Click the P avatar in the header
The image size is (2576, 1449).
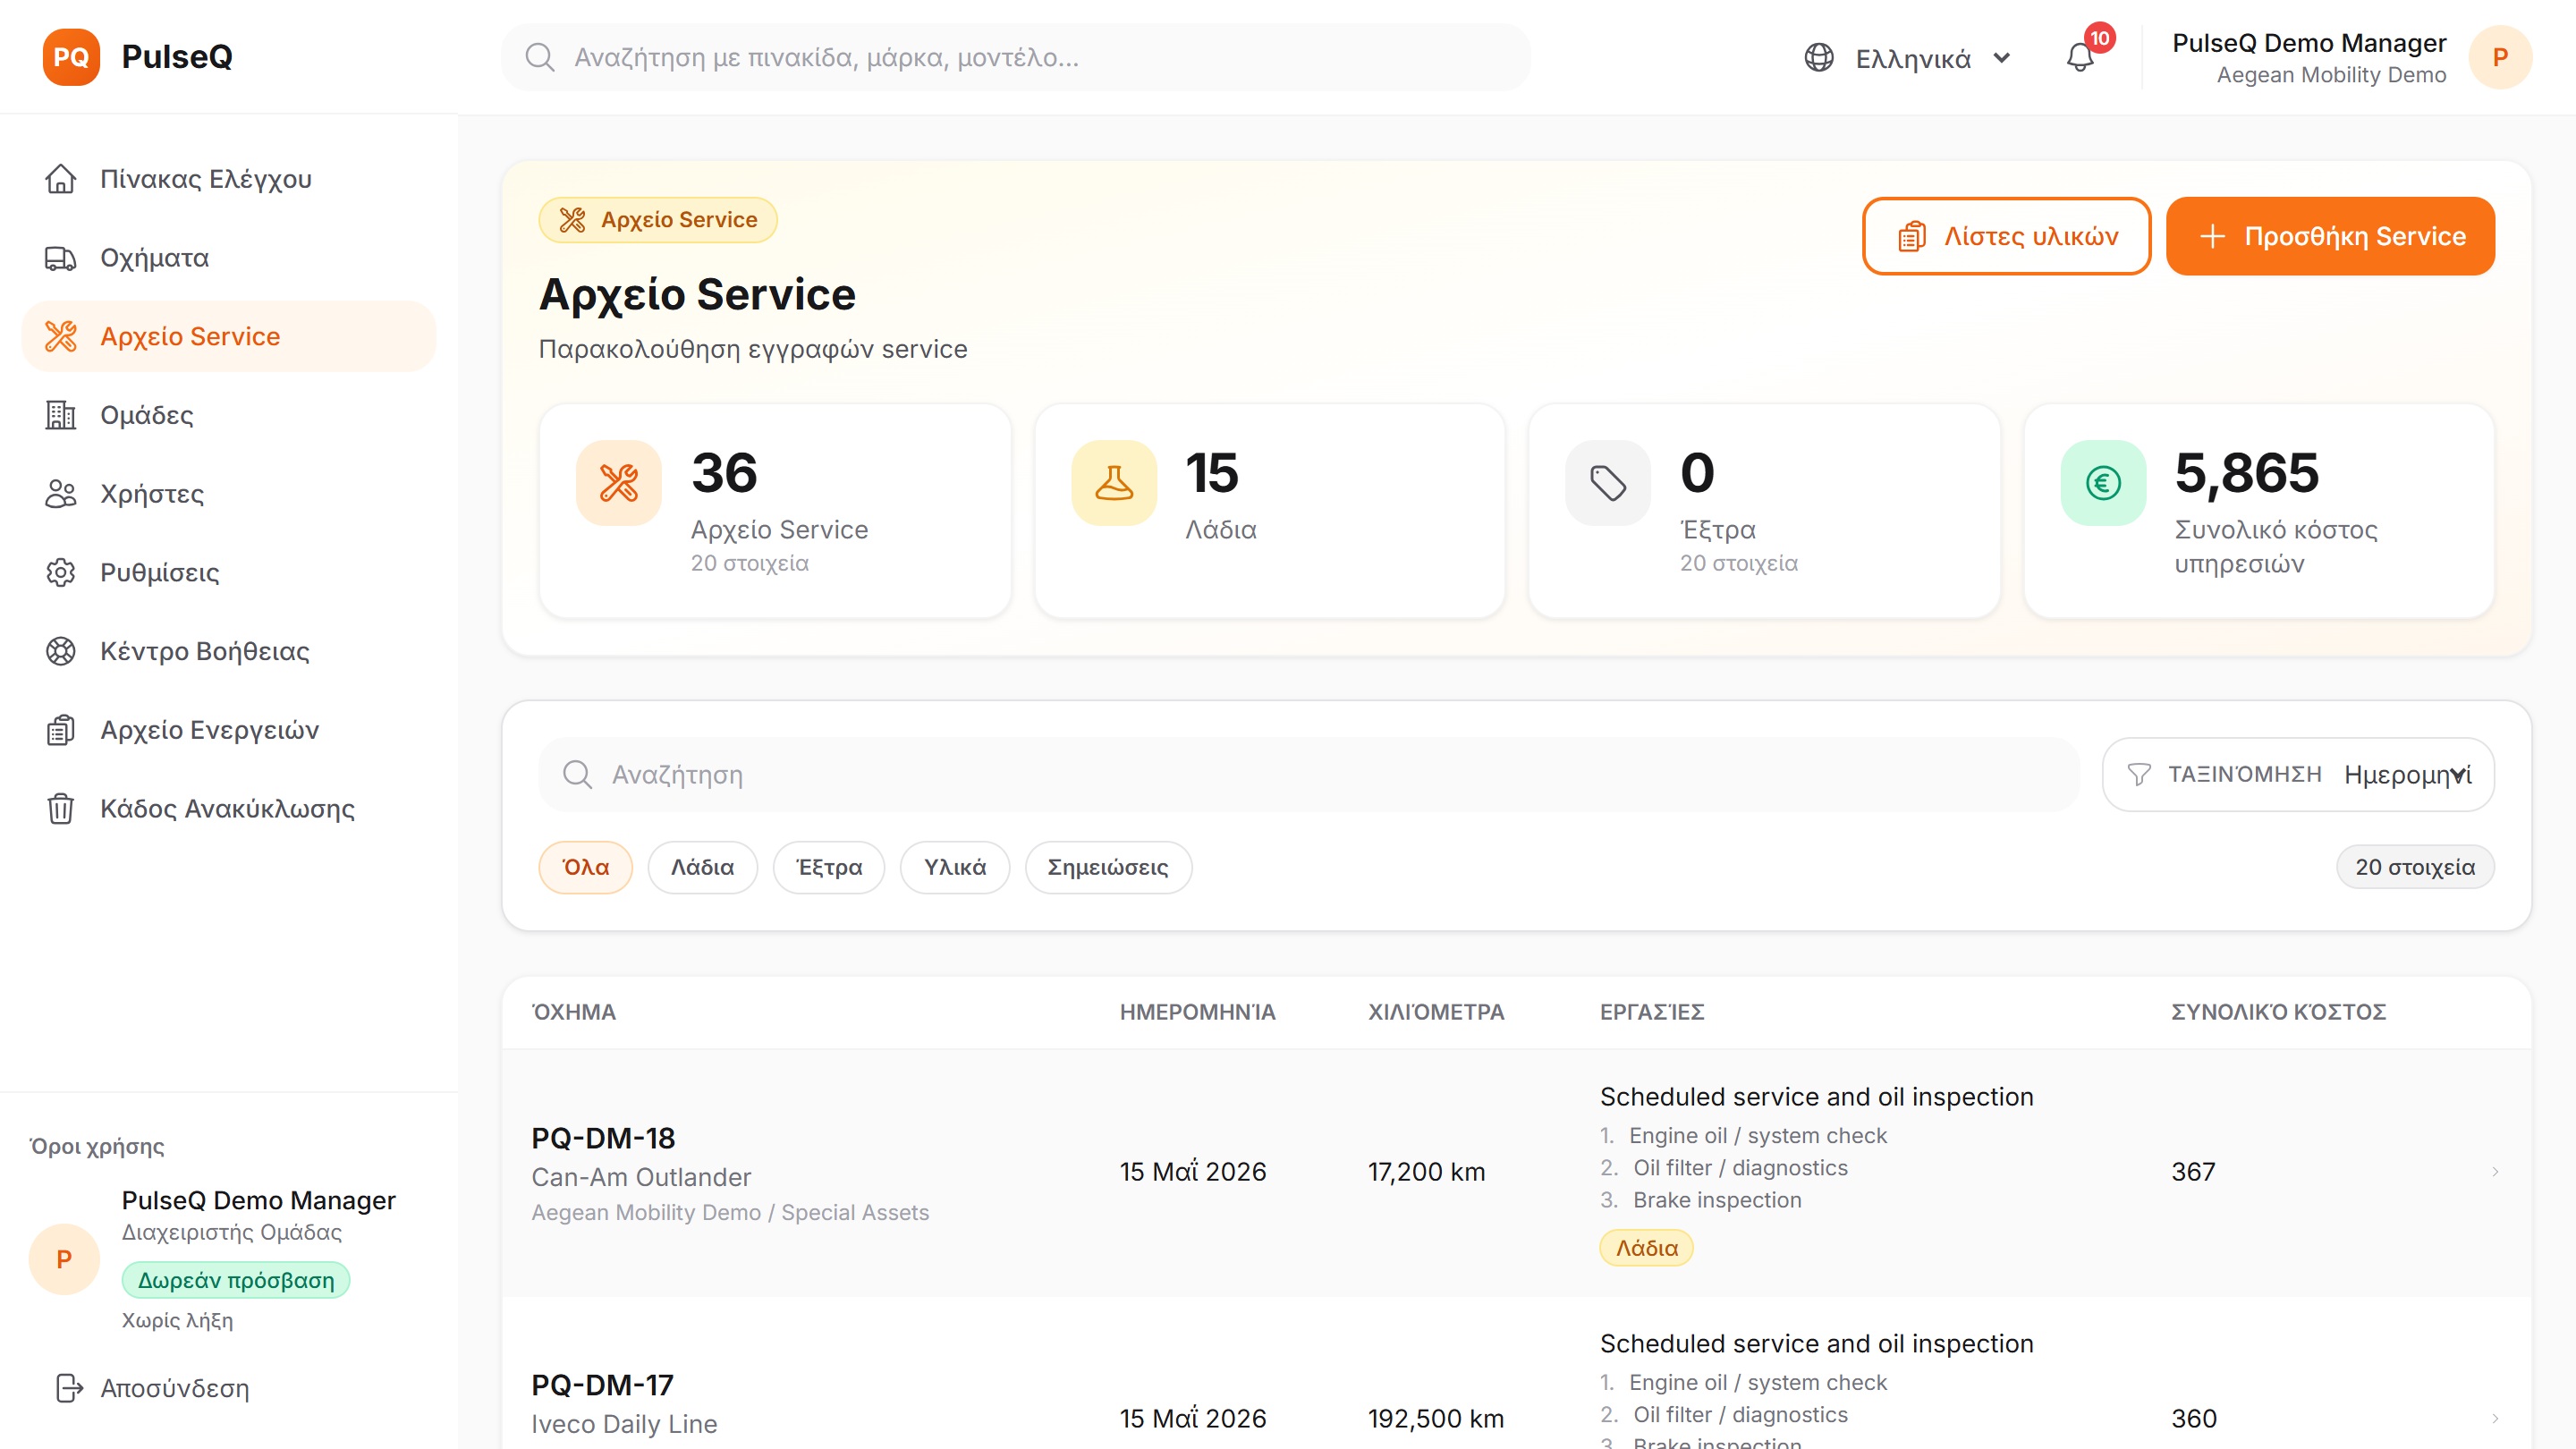(2500, 57)
